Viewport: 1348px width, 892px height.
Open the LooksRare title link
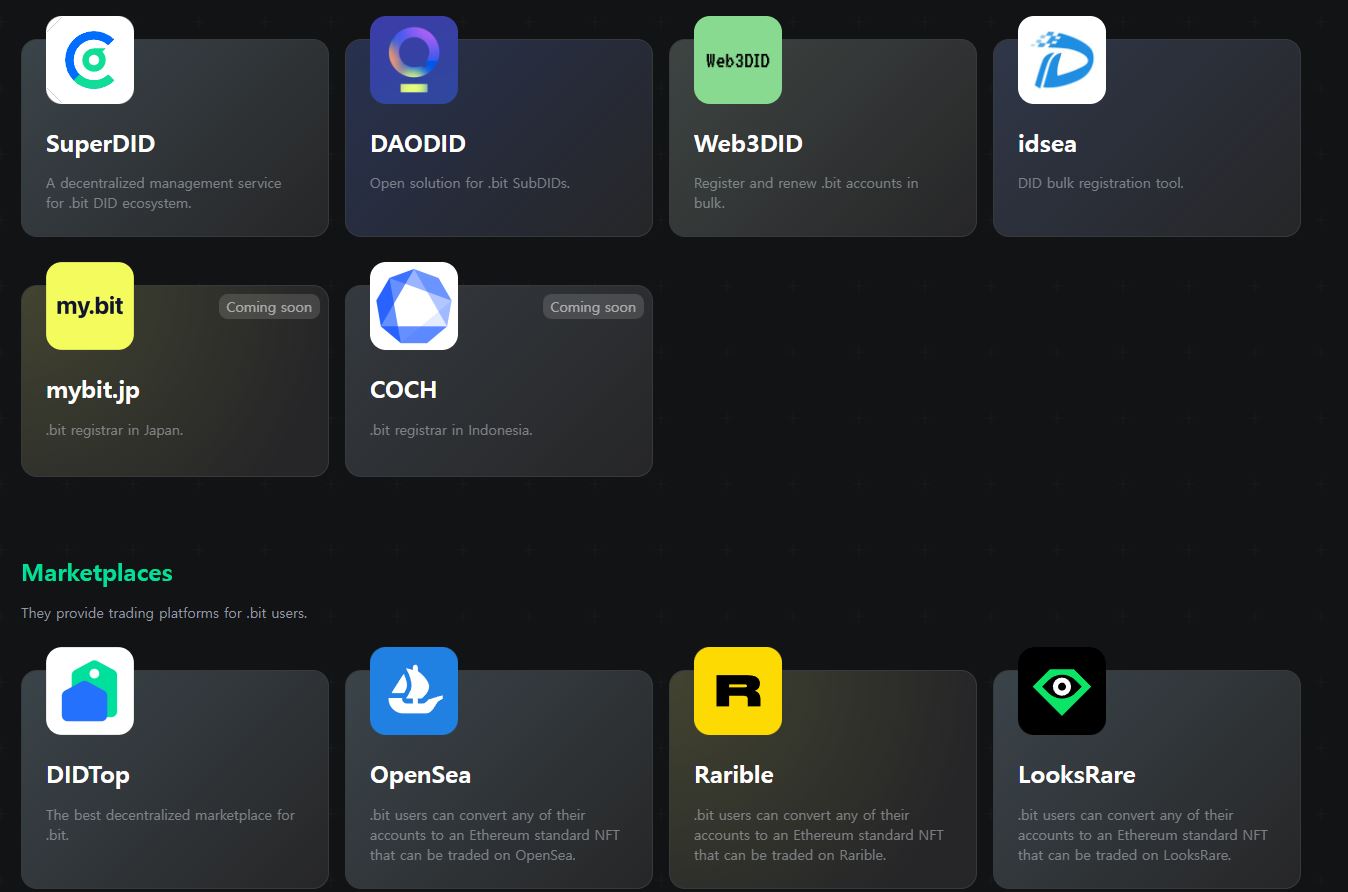pos(1077,775)
